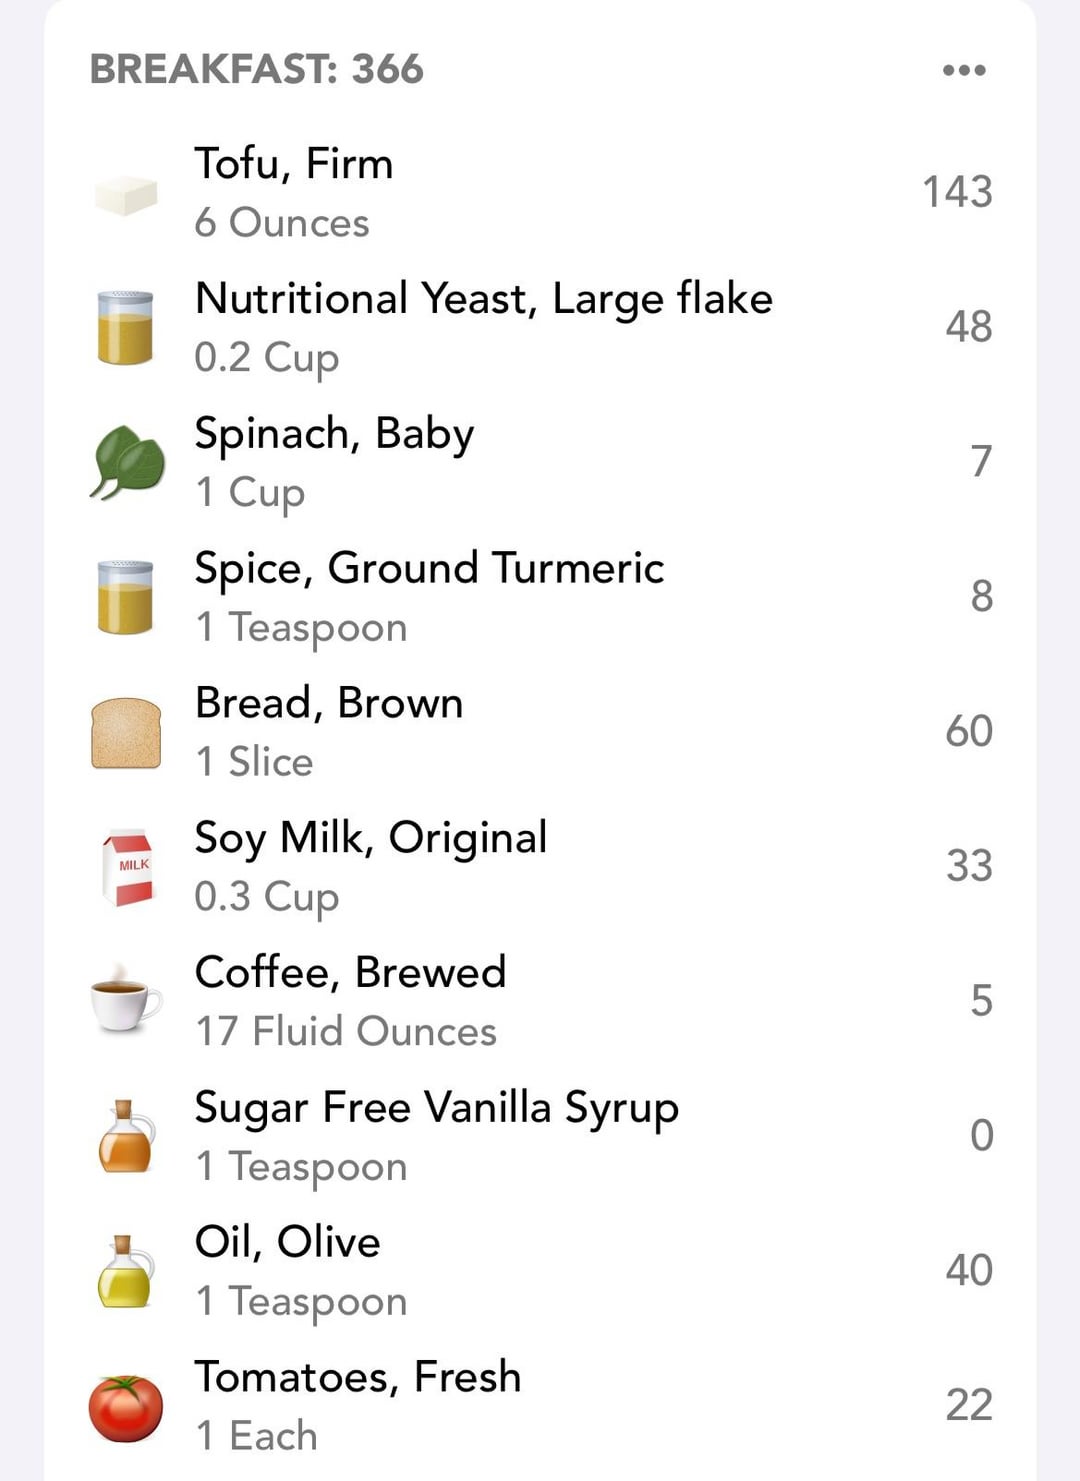Select the Spinach, Baby entry name
The height and width of the screenshot is (1481, 1080).
pyautogui.click(x=334, y=434)
